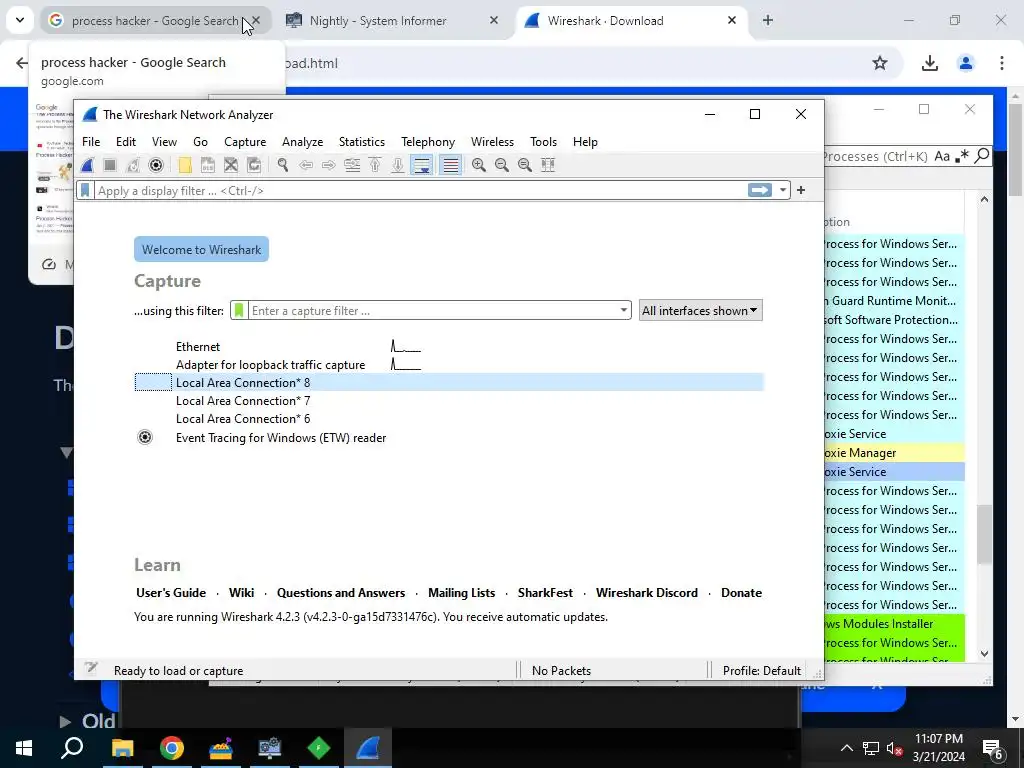Open Windows Start button on taskbar

(x=24, y=748)
